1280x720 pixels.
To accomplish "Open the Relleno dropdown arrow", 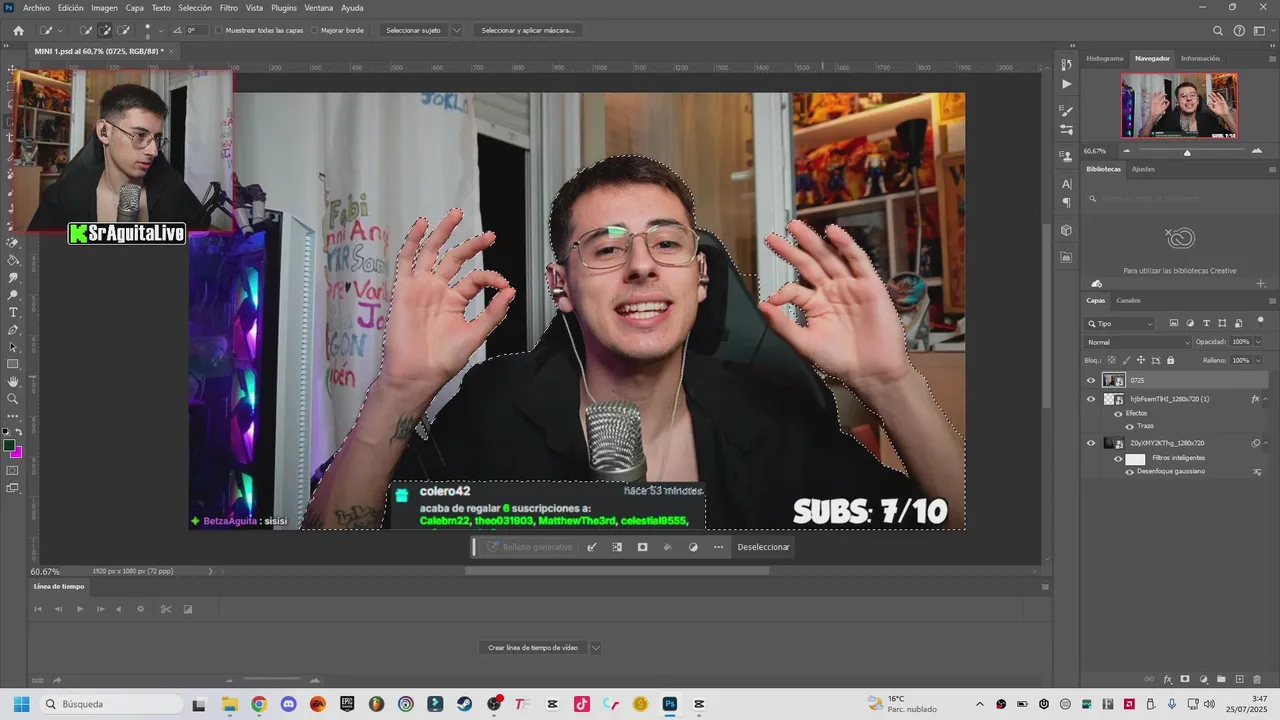I will pos(1258,360).
